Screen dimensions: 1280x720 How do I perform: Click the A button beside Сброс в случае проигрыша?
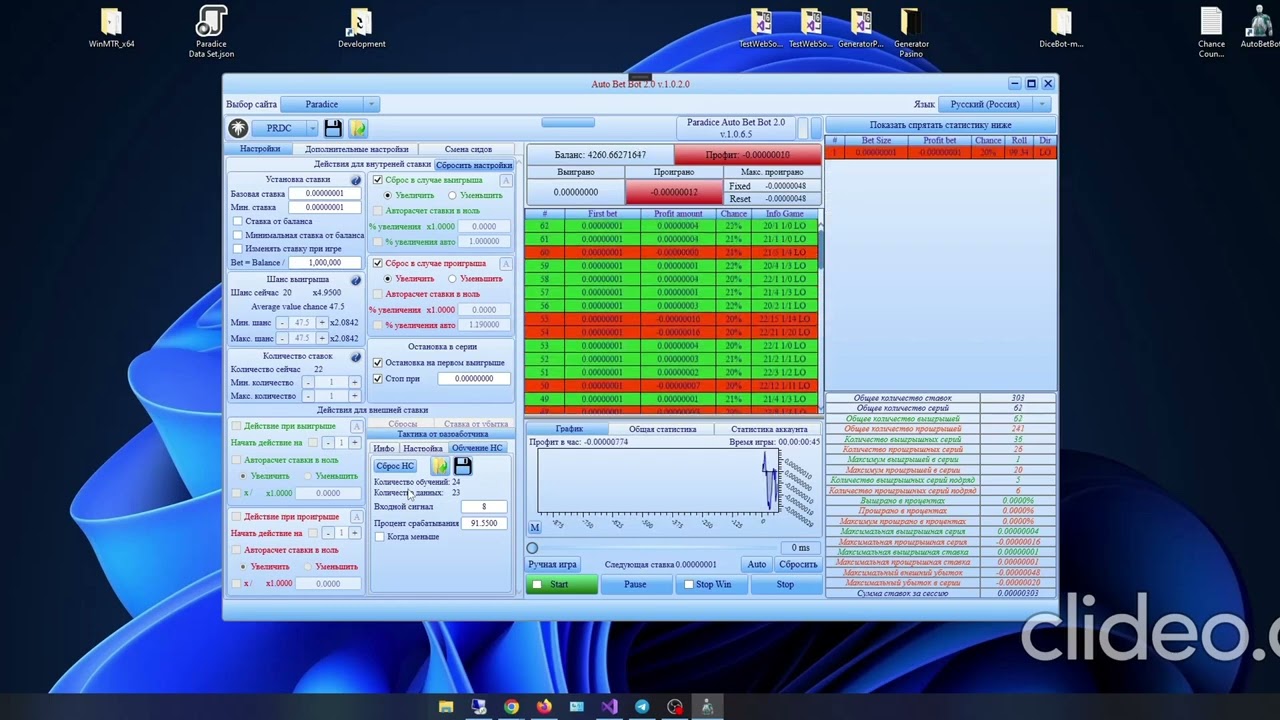(506, 264)
